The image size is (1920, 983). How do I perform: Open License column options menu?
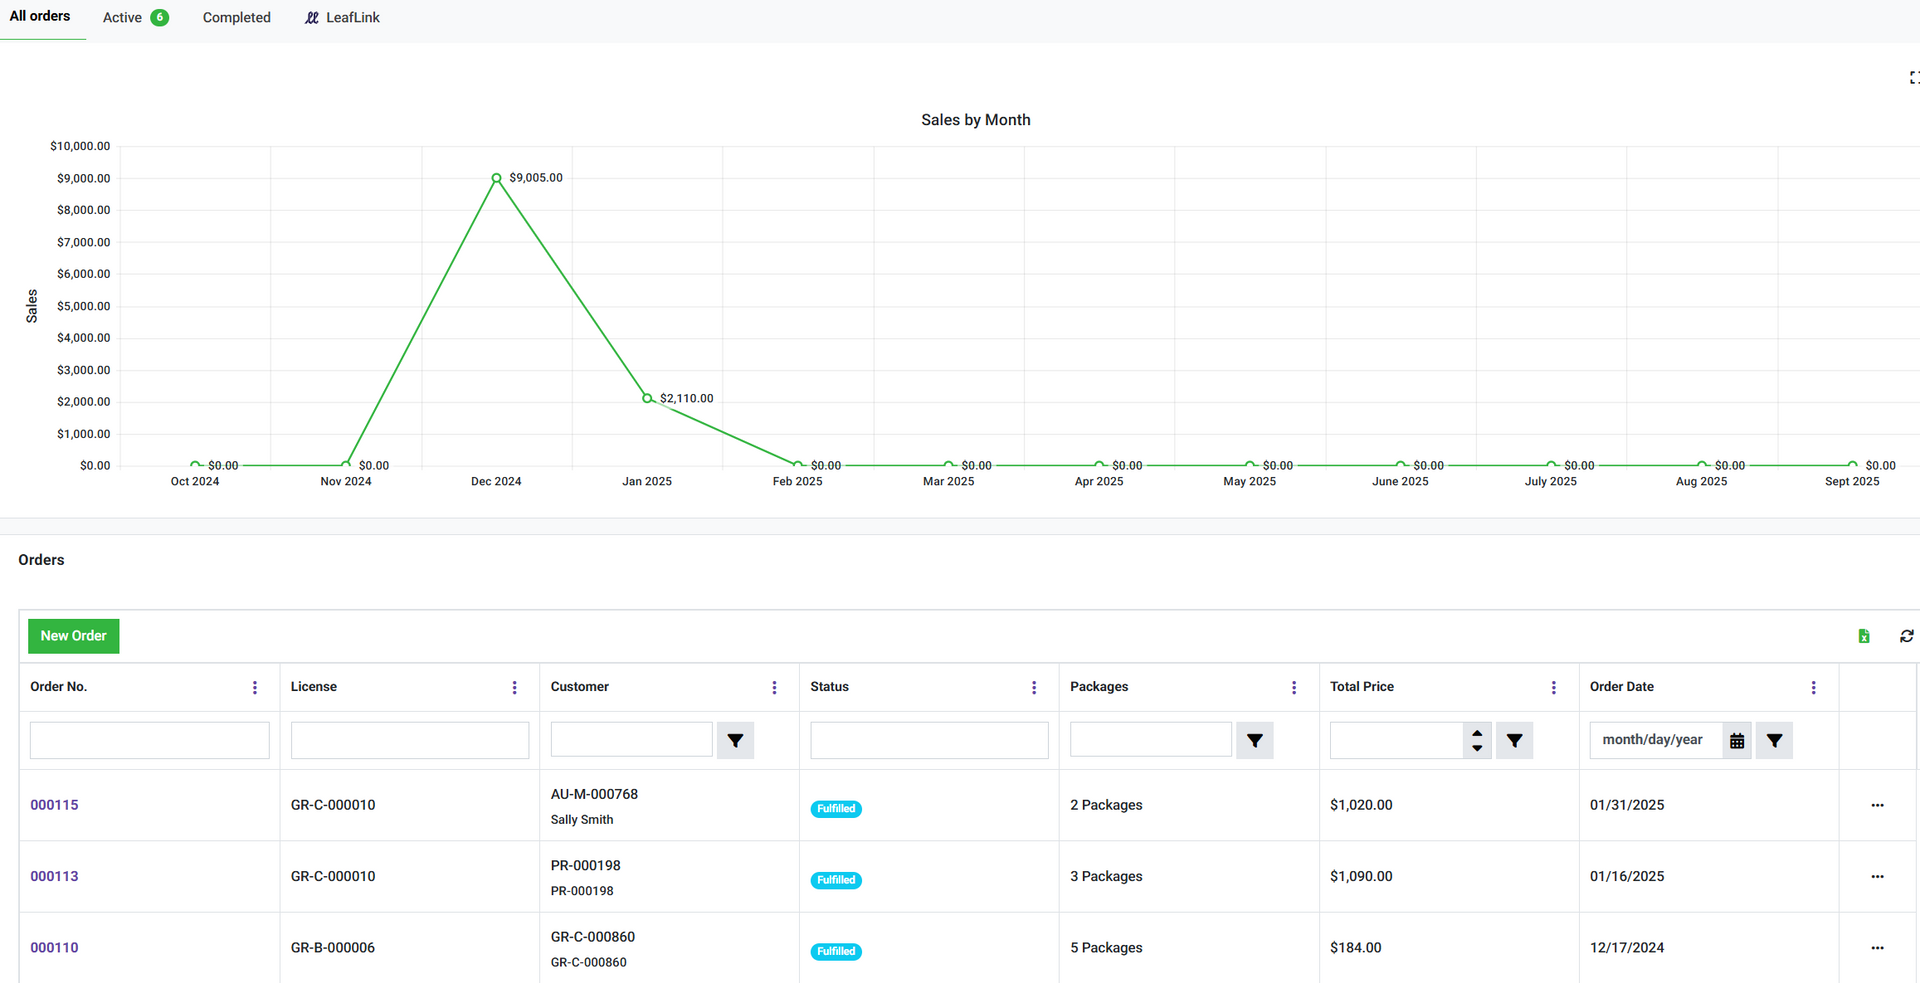[515, 687]
